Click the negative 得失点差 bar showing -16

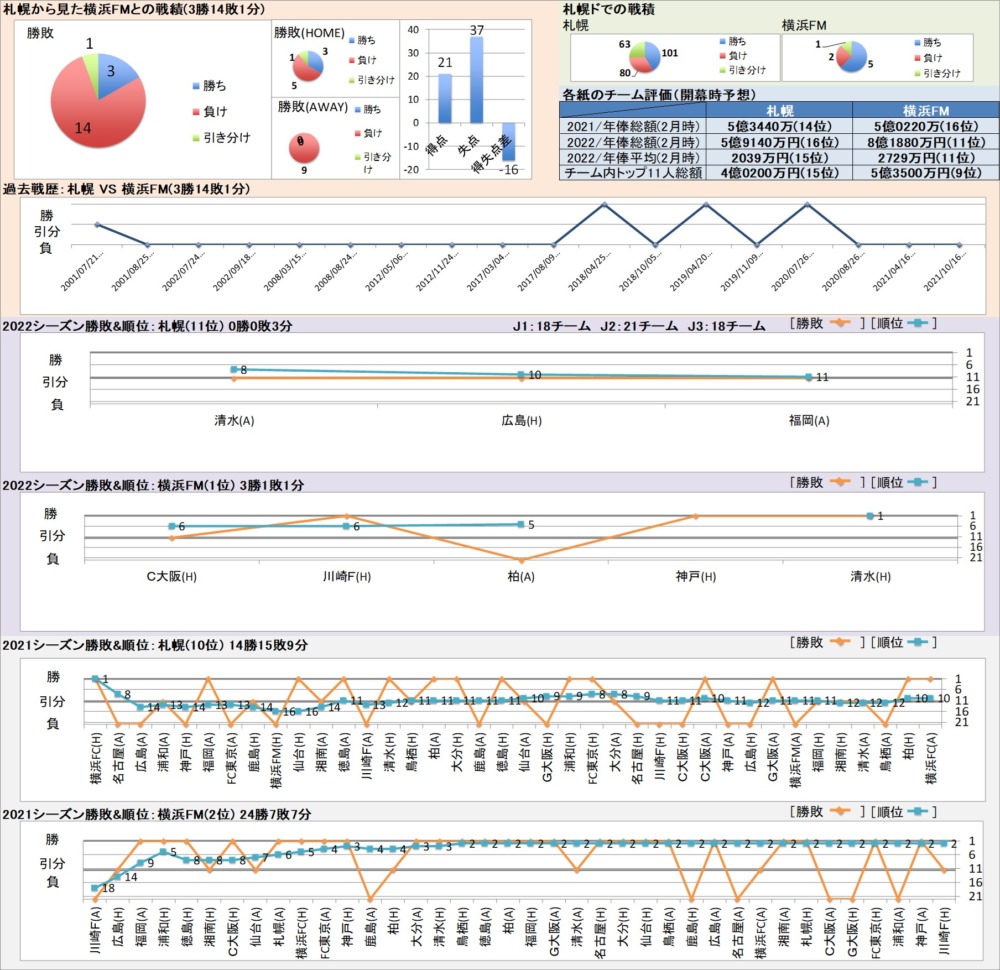pos(508,141)
